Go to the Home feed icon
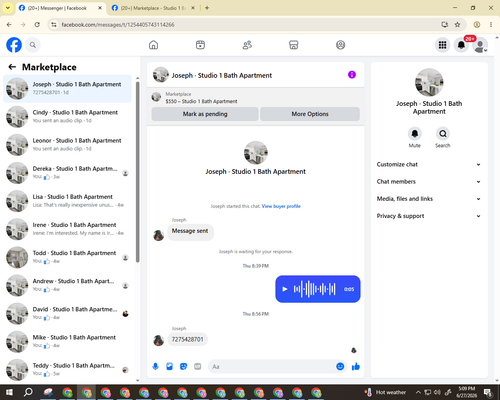The width and height of the screenshot is (500, 400). pyautogui.click(x=153, y=45)
